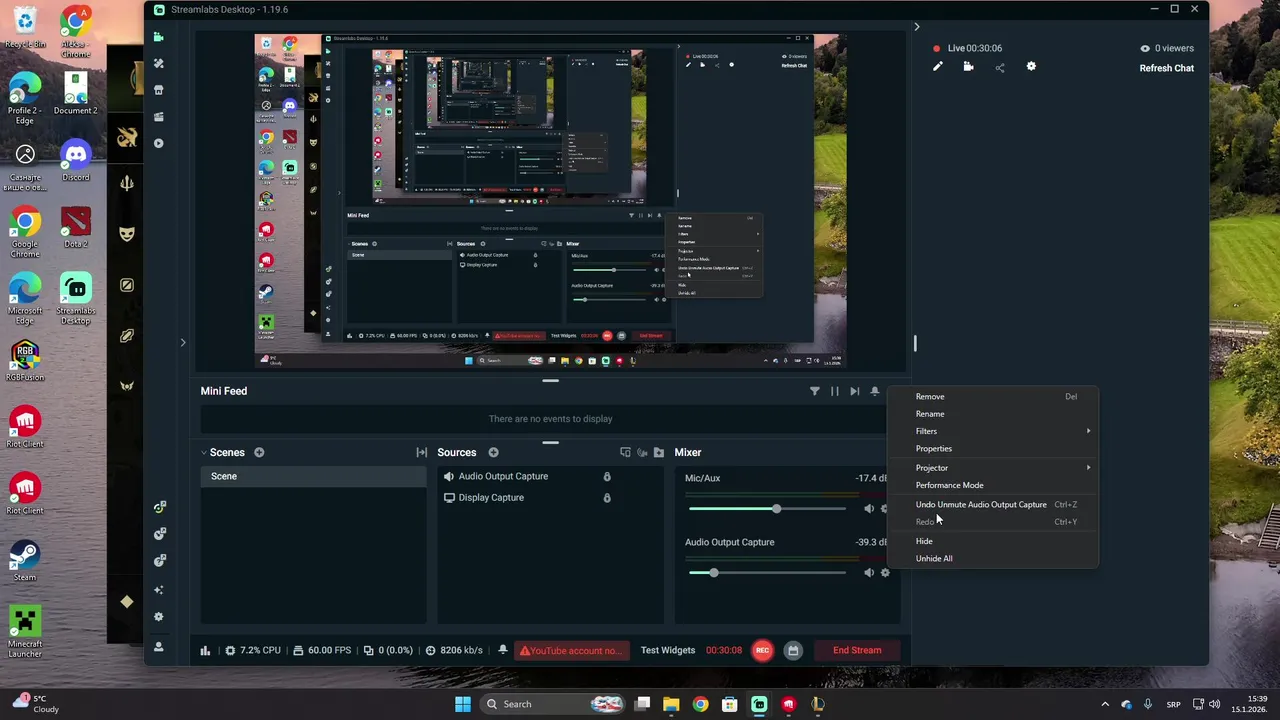Mute Mini Feed event sounds bell

click(x=875, y=391)
